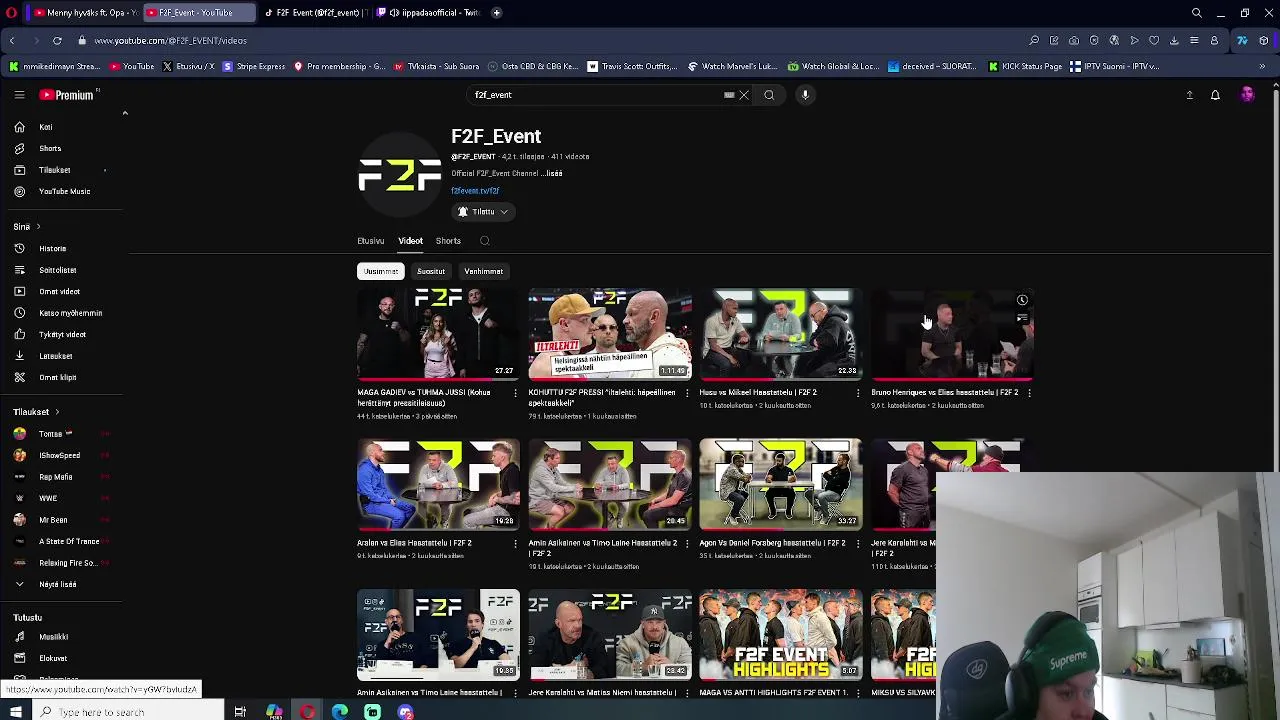Open options menu for MAGA GADIEV video

click(515, 393)
